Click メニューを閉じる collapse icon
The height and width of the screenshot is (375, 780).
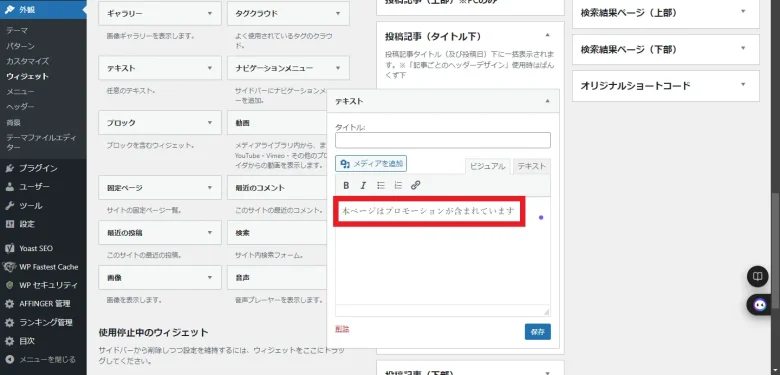click(x=9, y=359)
